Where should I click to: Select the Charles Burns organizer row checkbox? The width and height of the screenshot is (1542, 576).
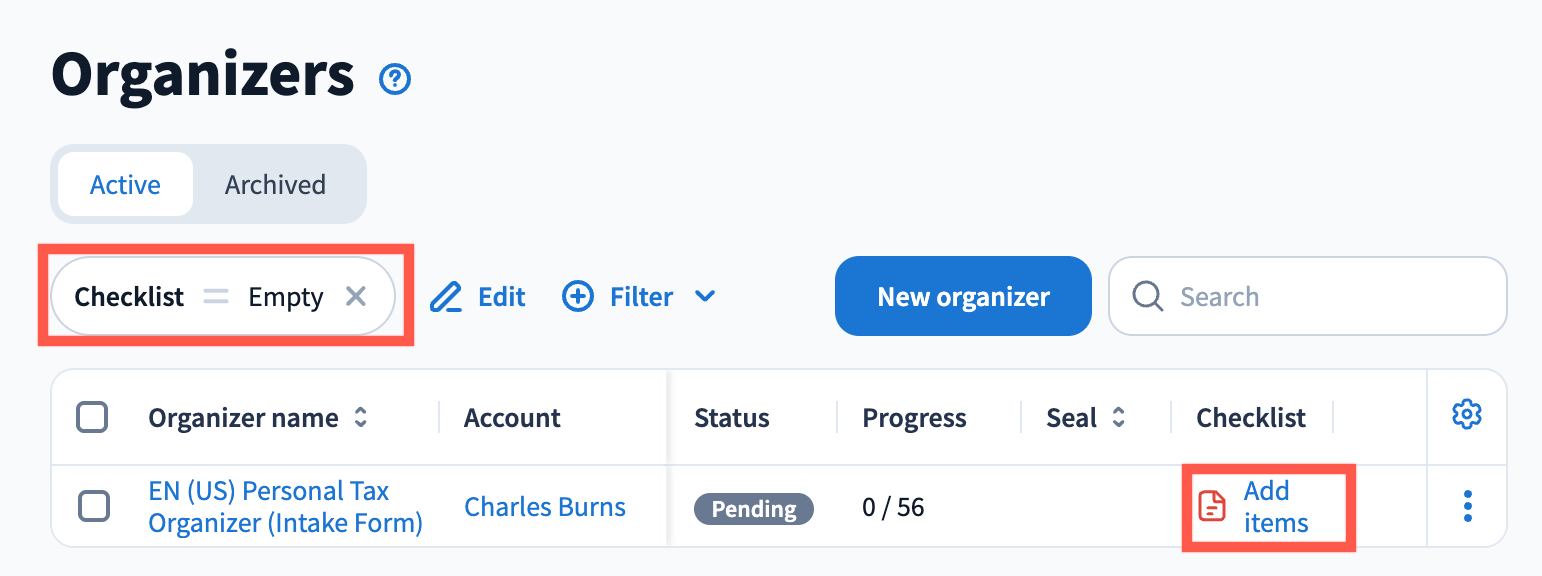coord(94,507)
